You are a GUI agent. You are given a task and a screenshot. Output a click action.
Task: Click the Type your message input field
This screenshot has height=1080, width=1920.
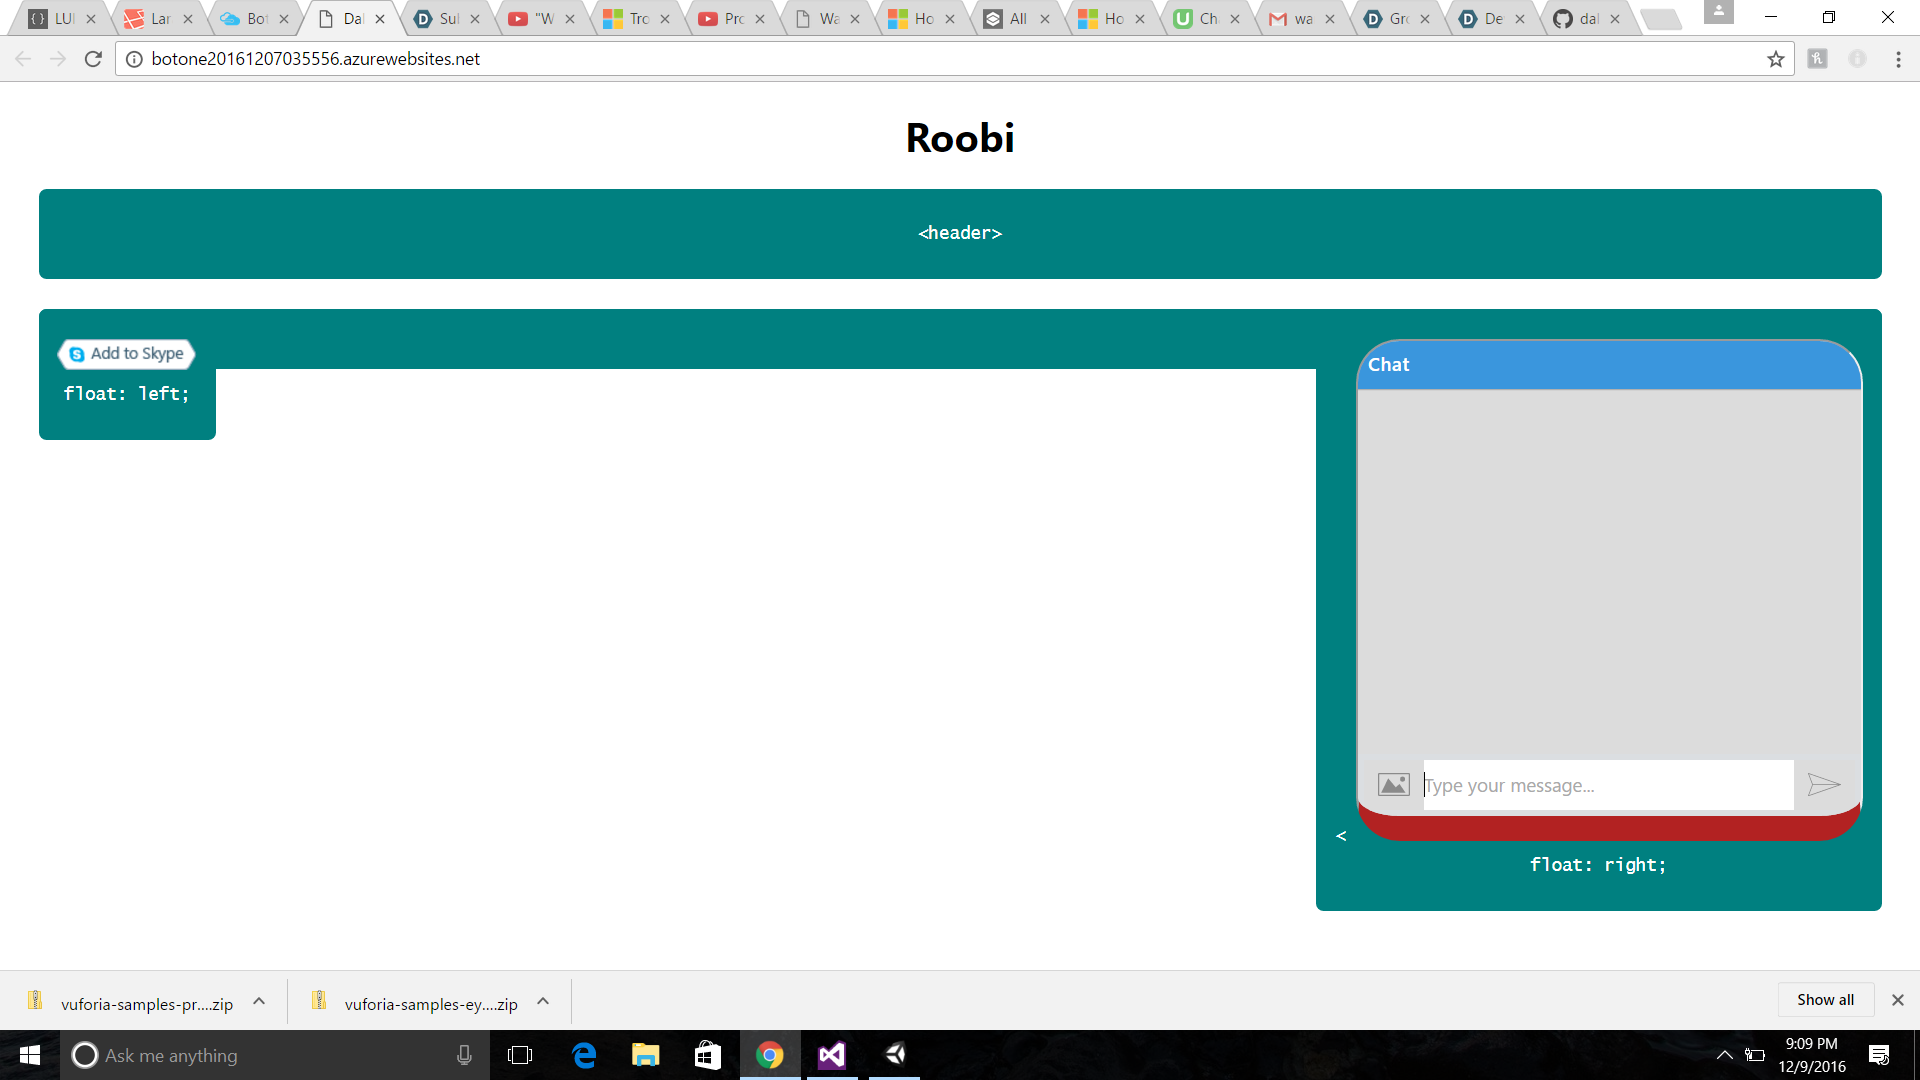pos(1607,785)
